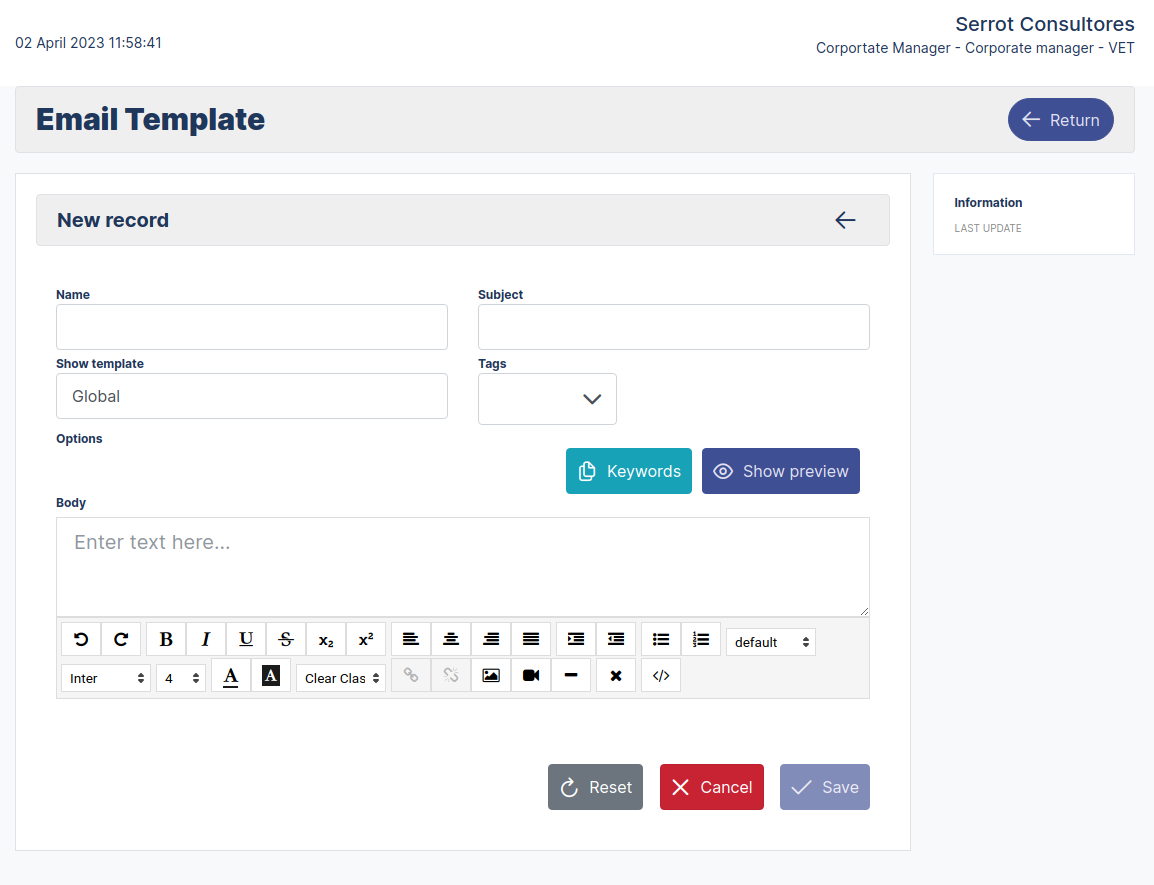Apply strikethrough formatting to body text

tap(286, 639)
